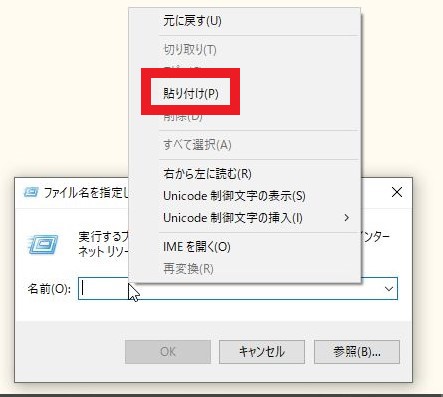Click the キャンセル button

[262, 352]
